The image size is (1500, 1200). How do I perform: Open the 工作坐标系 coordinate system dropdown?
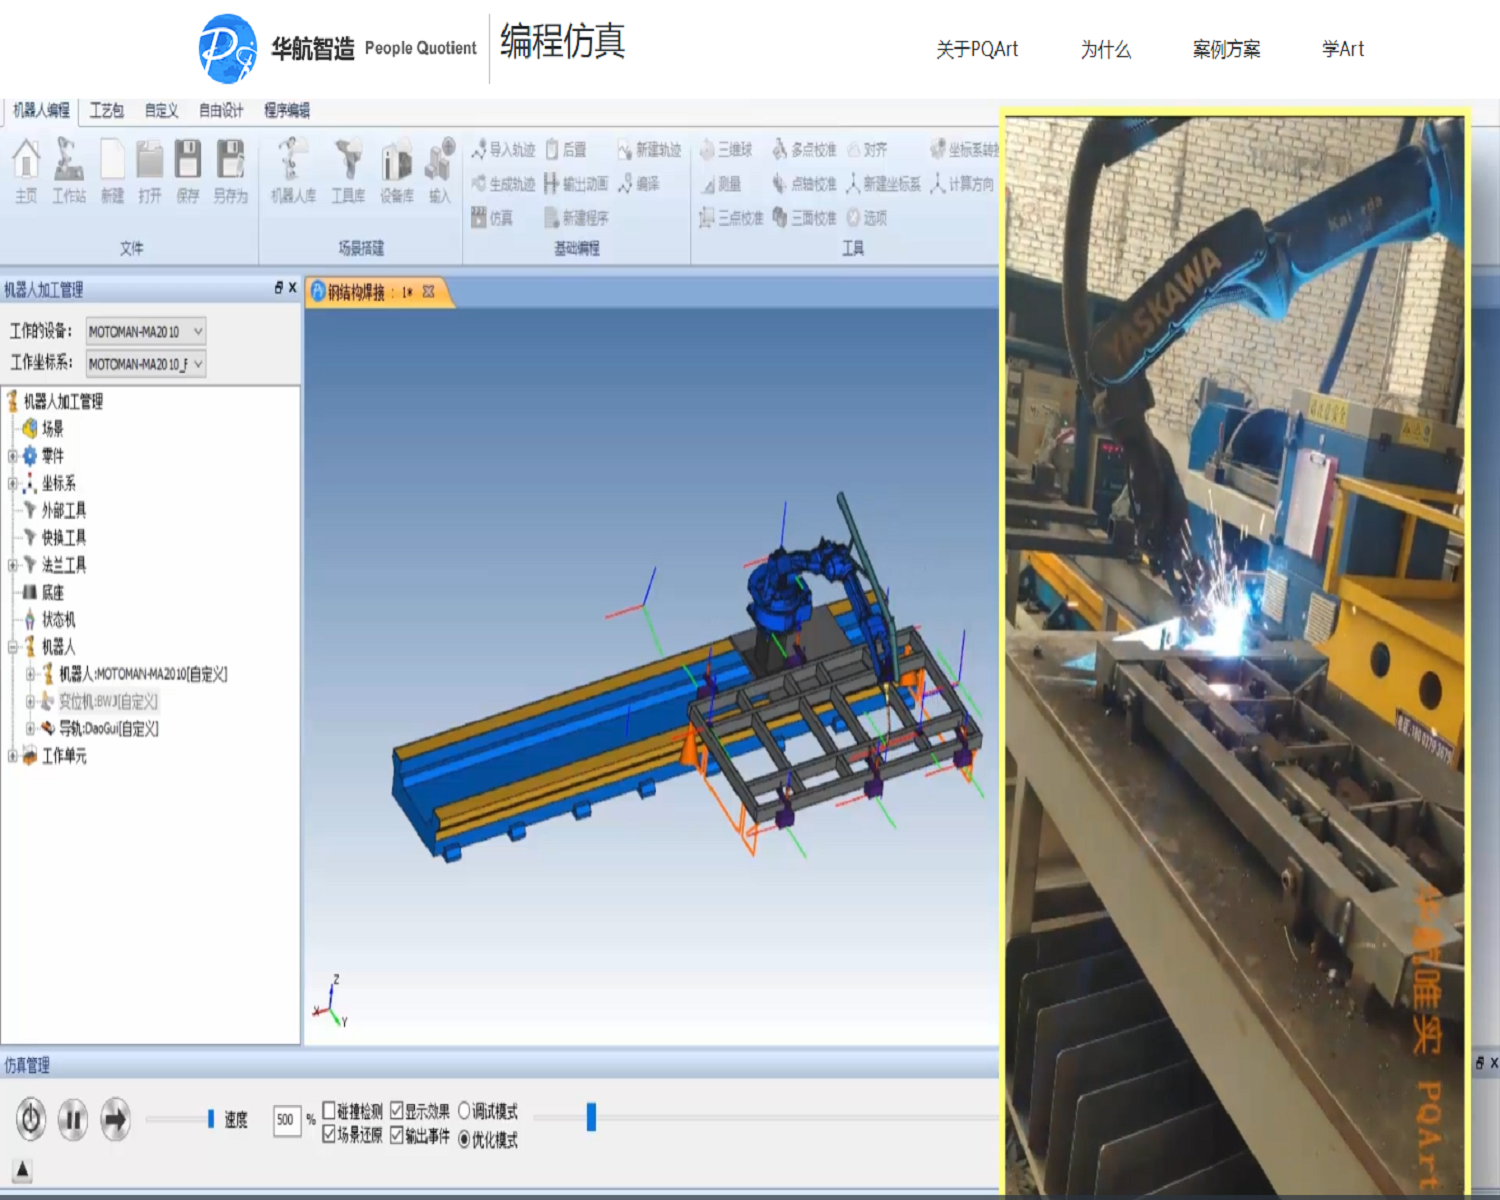point(146,364)
